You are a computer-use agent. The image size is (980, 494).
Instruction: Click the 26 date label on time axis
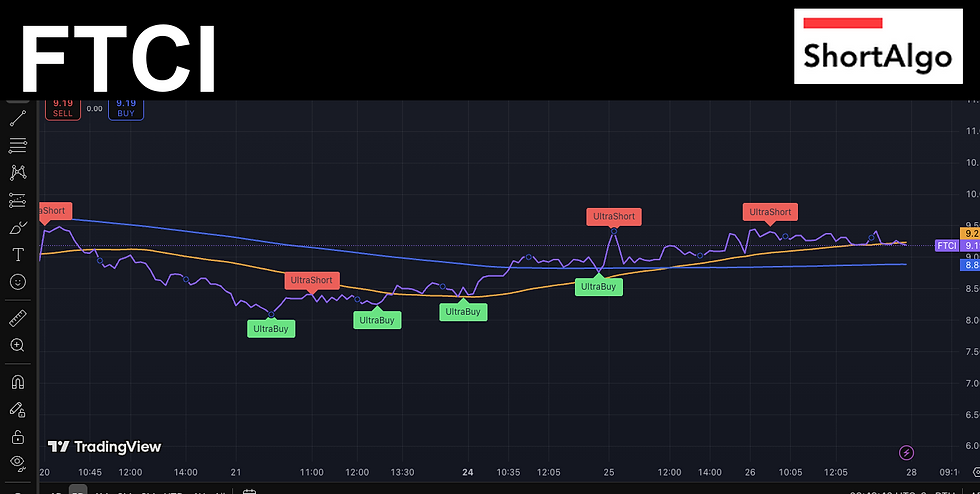tap(750, 472)
